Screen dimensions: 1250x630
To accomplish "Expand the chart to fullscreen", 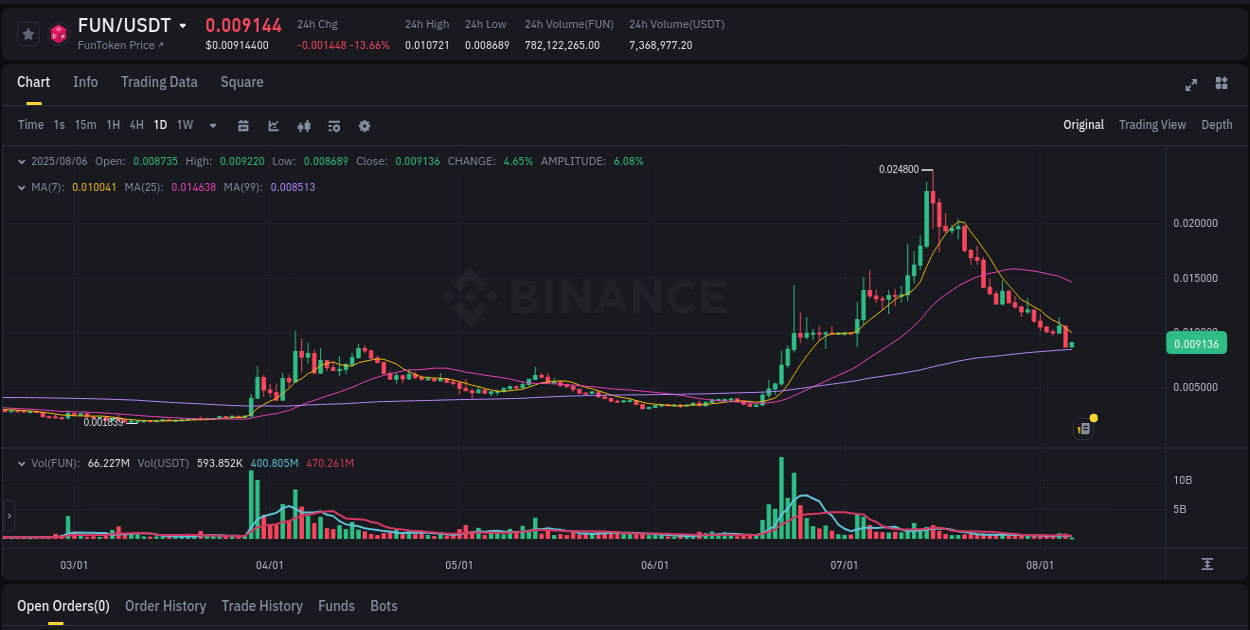I will click(1190, 85).
